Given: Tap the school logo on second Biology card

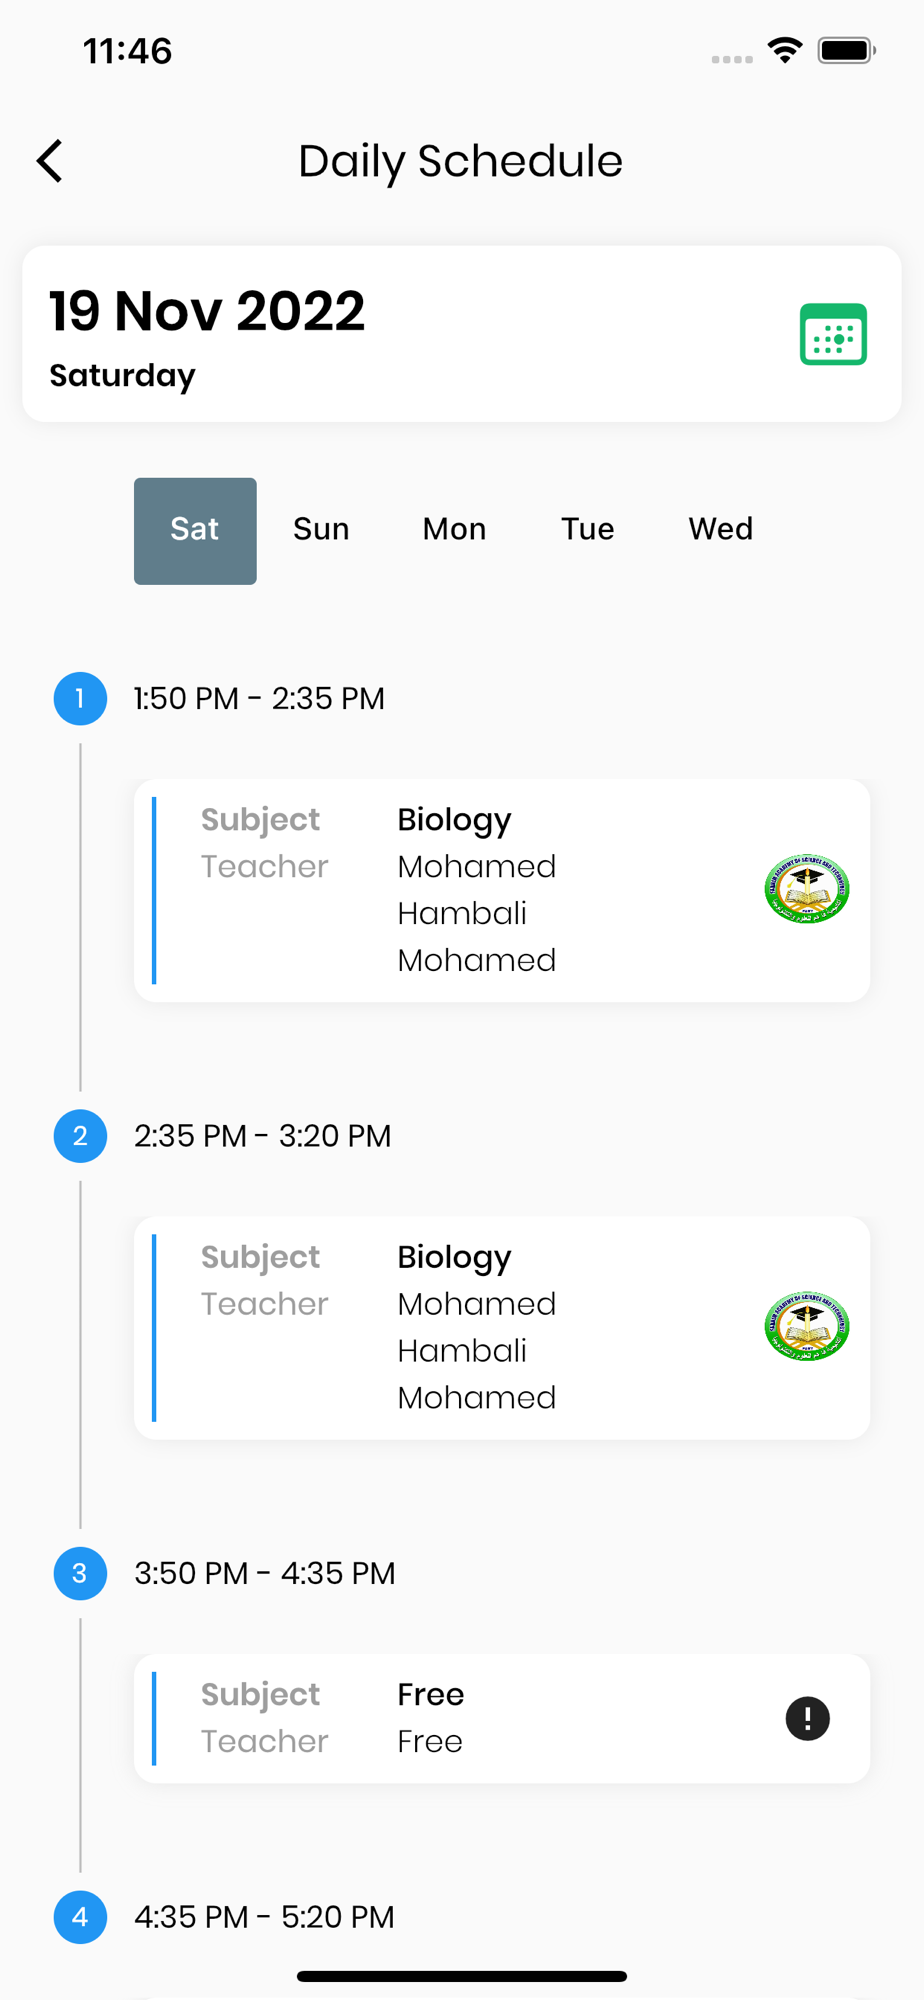Looking at the screenshot, I should pyautogui.click(x=807, y=1326).
